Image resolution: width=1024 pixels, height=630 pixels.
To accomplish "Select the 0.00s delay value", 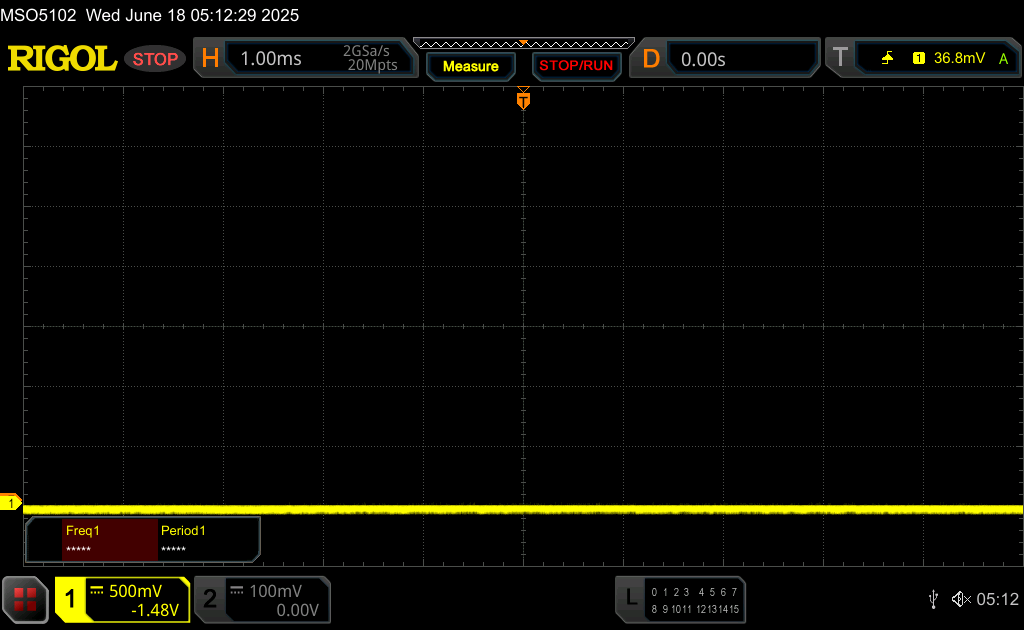I will pyautogui.click(x=703, y=59).
